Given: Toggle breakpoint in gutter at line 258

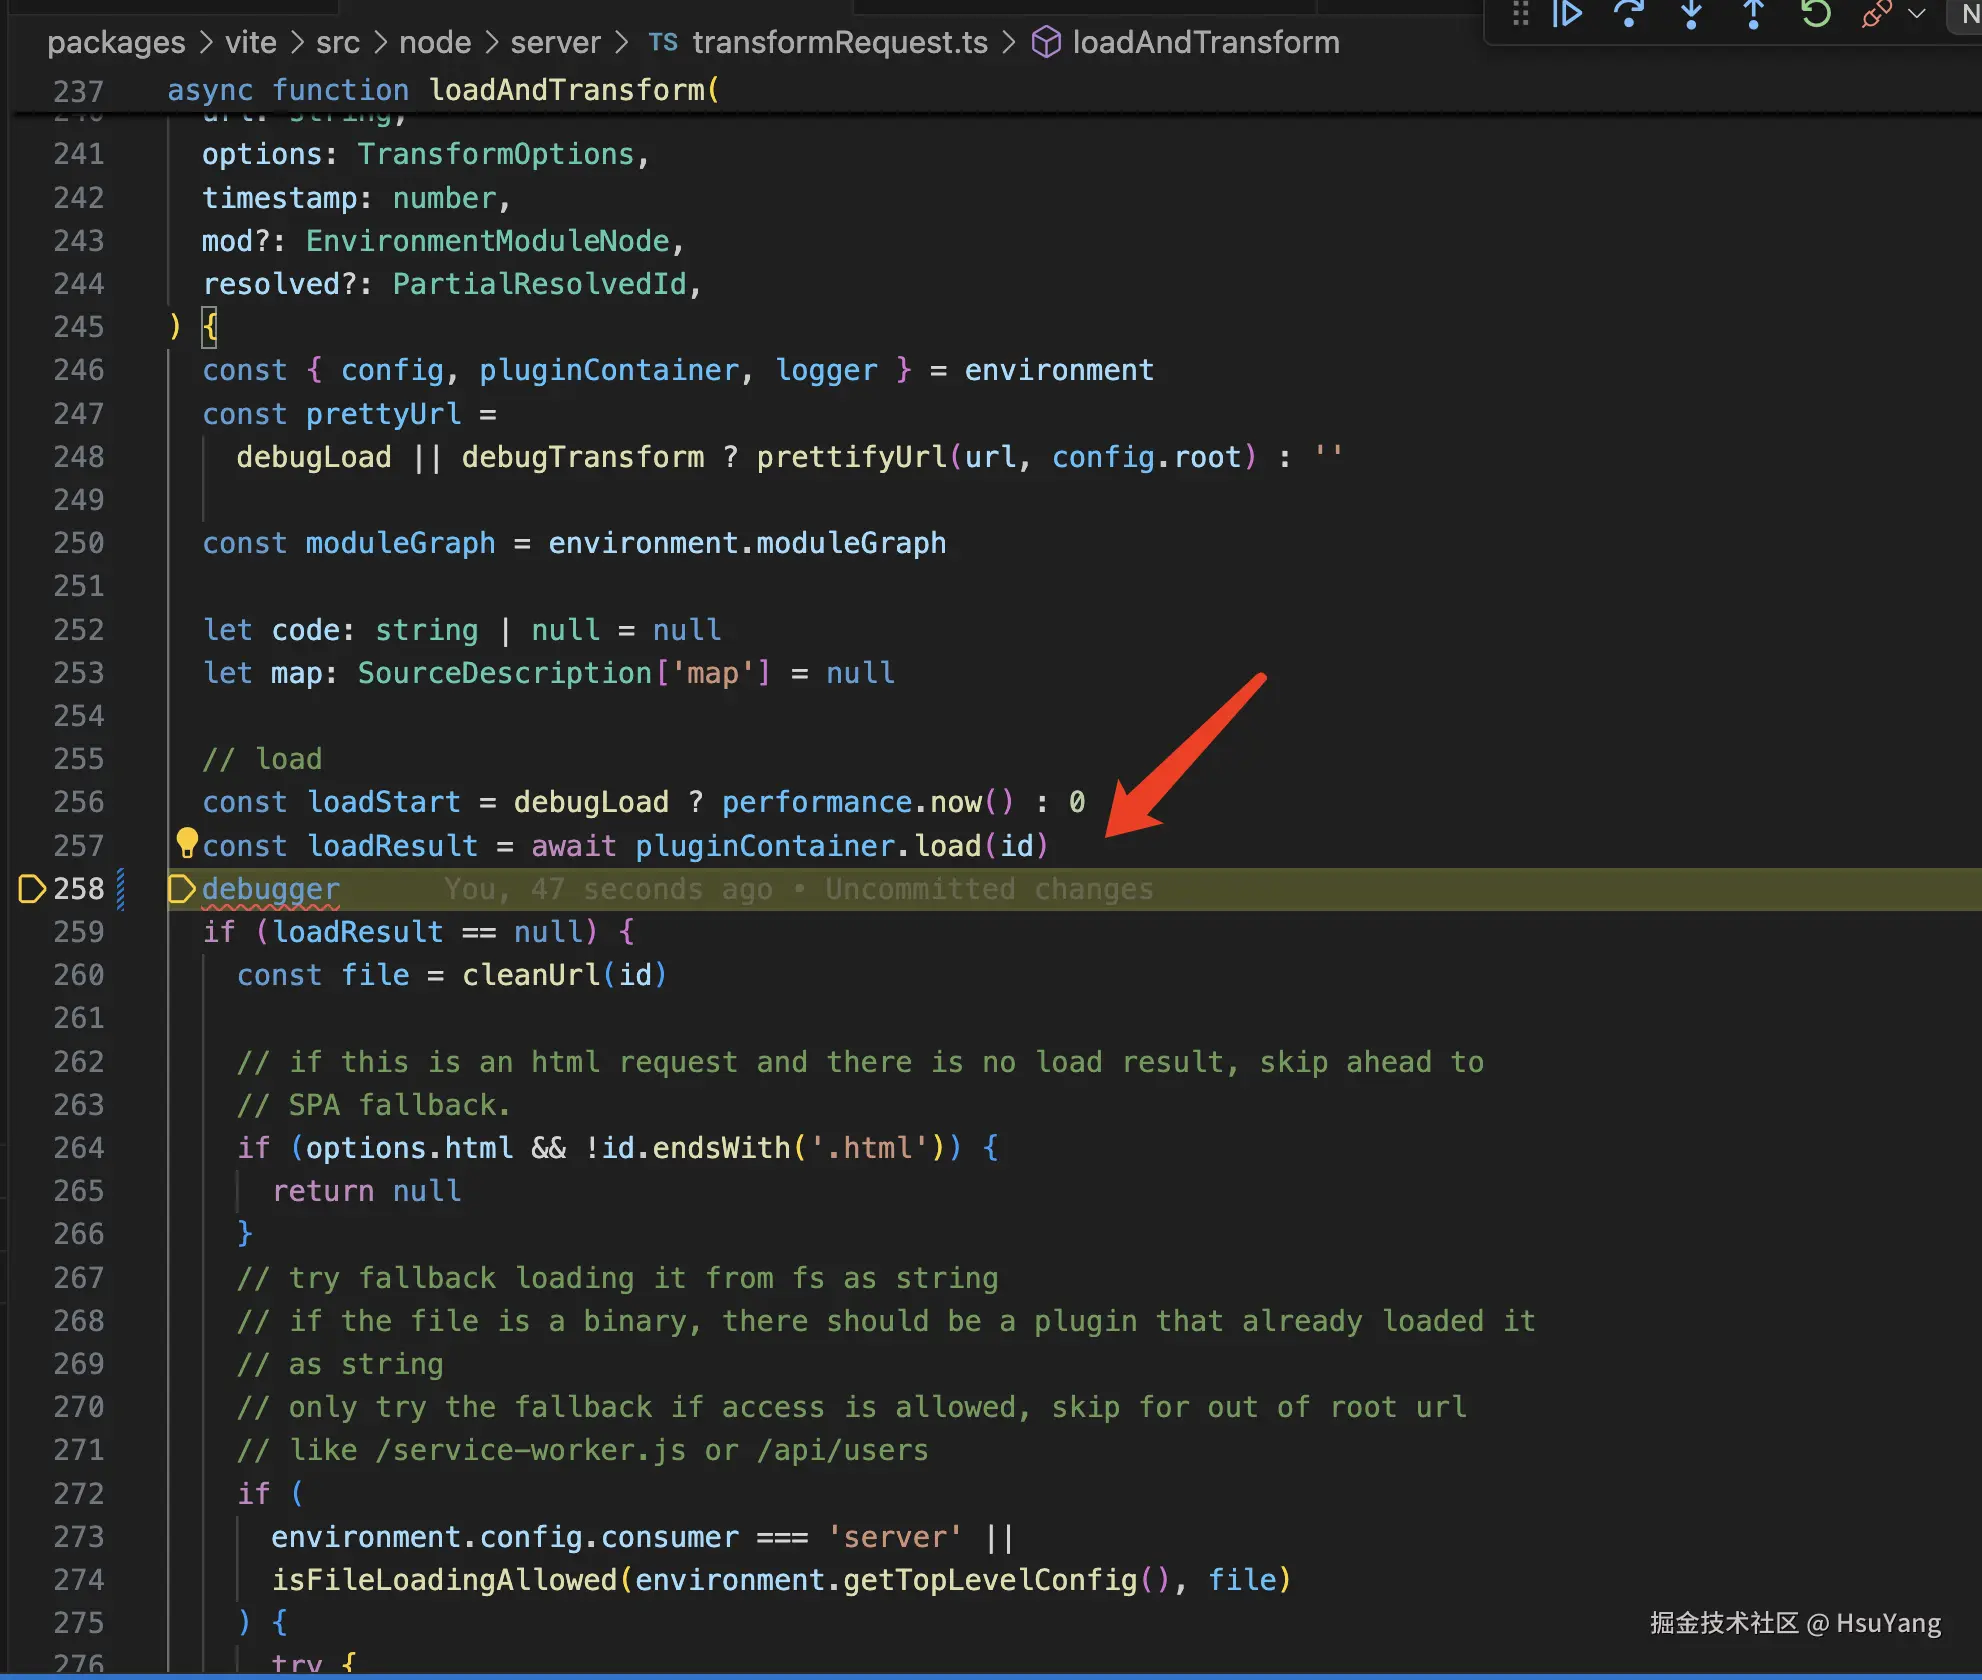Looking at the screenshot, I should [x=32, y=888].
